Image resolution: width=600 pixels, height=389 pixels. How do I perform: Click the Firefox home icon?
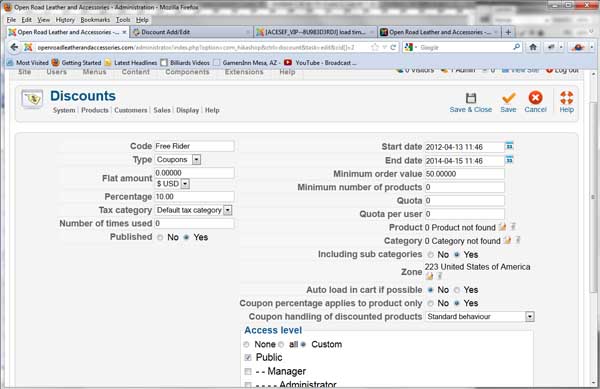click(533, 47)
